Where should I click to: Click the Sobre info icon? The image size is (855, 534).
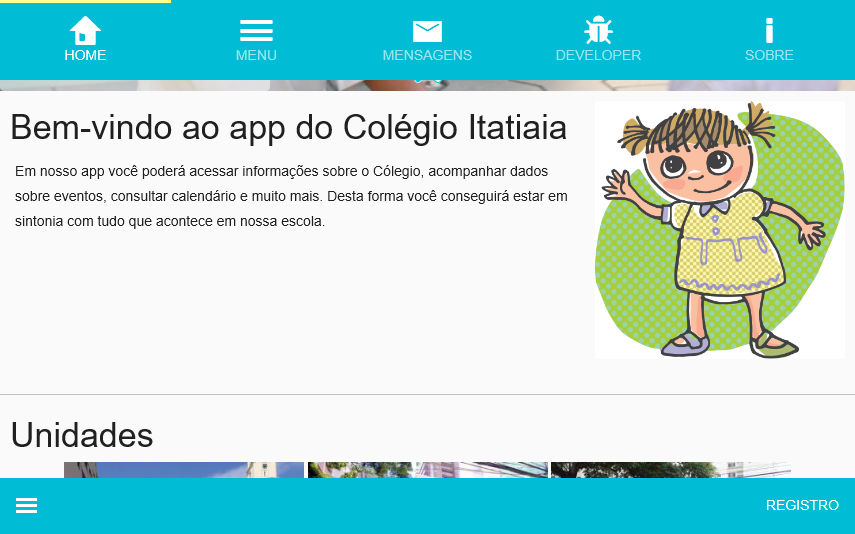[x=769, y=31]
